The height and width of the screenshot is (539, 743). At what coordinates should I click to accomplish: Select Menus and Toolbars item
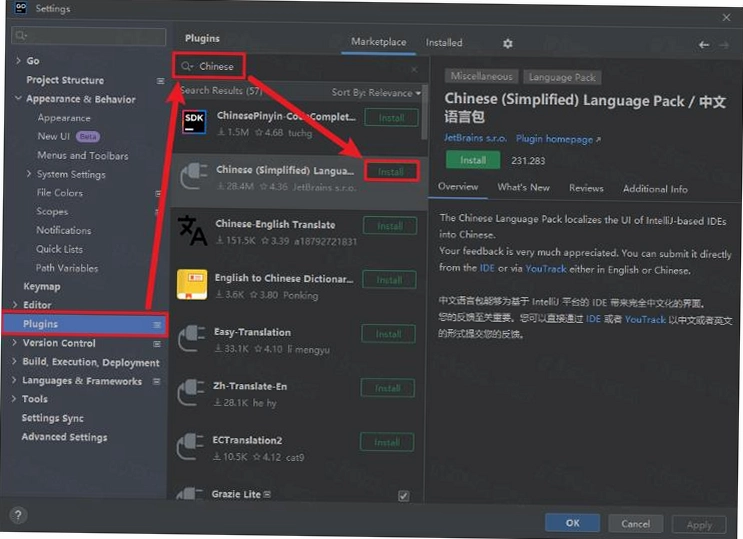point(82,155)
